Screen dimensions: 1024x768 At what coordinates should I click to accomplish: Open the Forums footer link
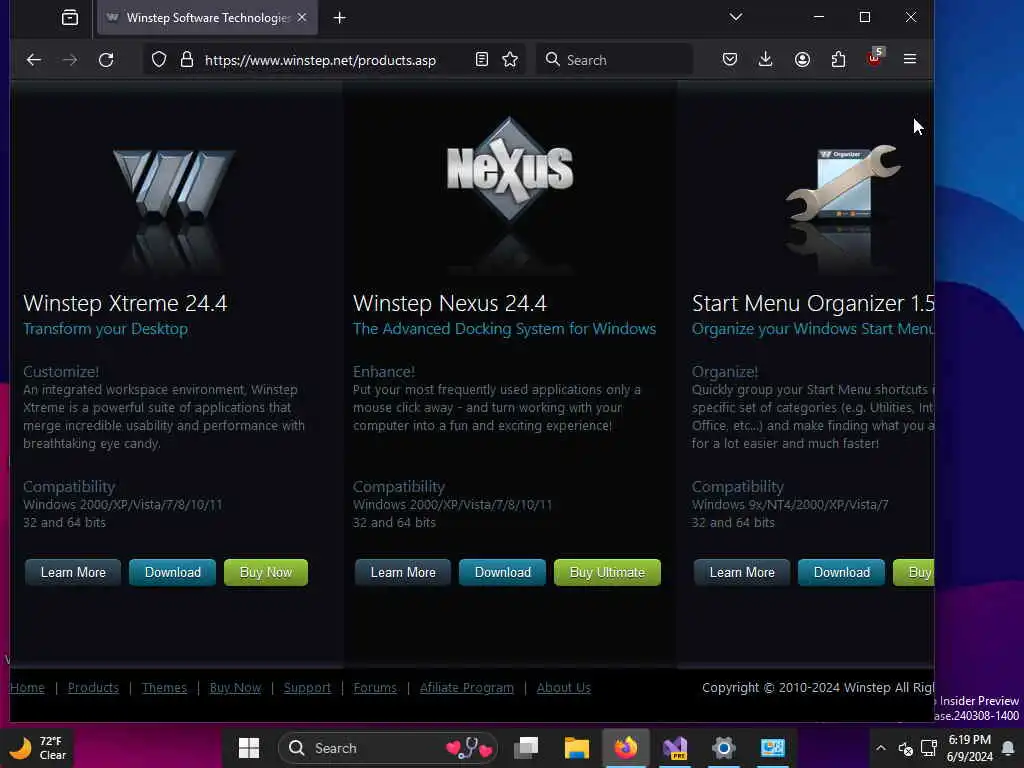point(375,688)
